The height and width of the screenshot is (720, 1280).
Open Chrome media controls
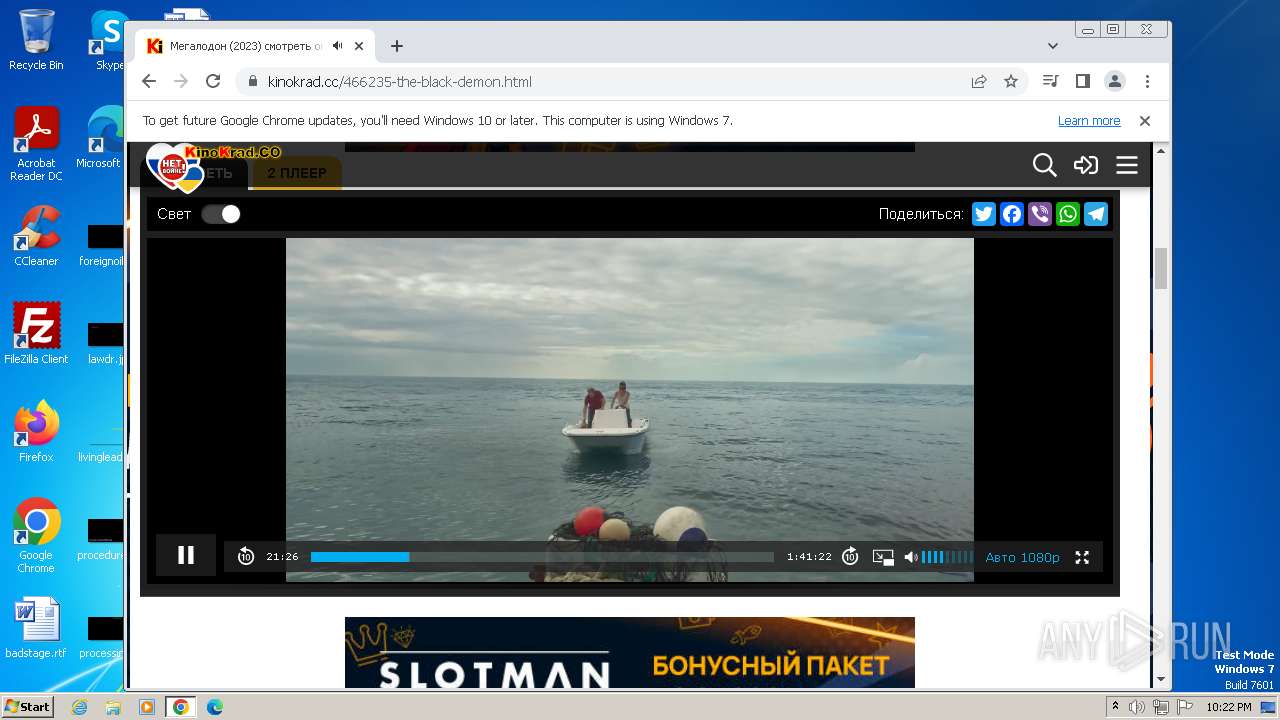tap(1050, 82)
